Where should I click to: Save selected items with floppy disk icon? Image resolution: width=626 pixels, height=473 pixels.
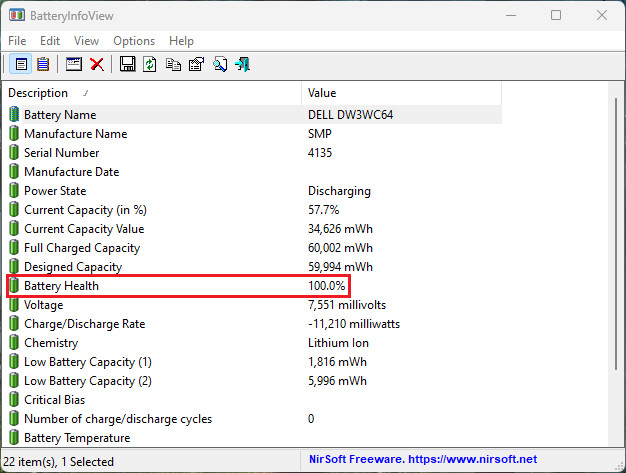127,64
